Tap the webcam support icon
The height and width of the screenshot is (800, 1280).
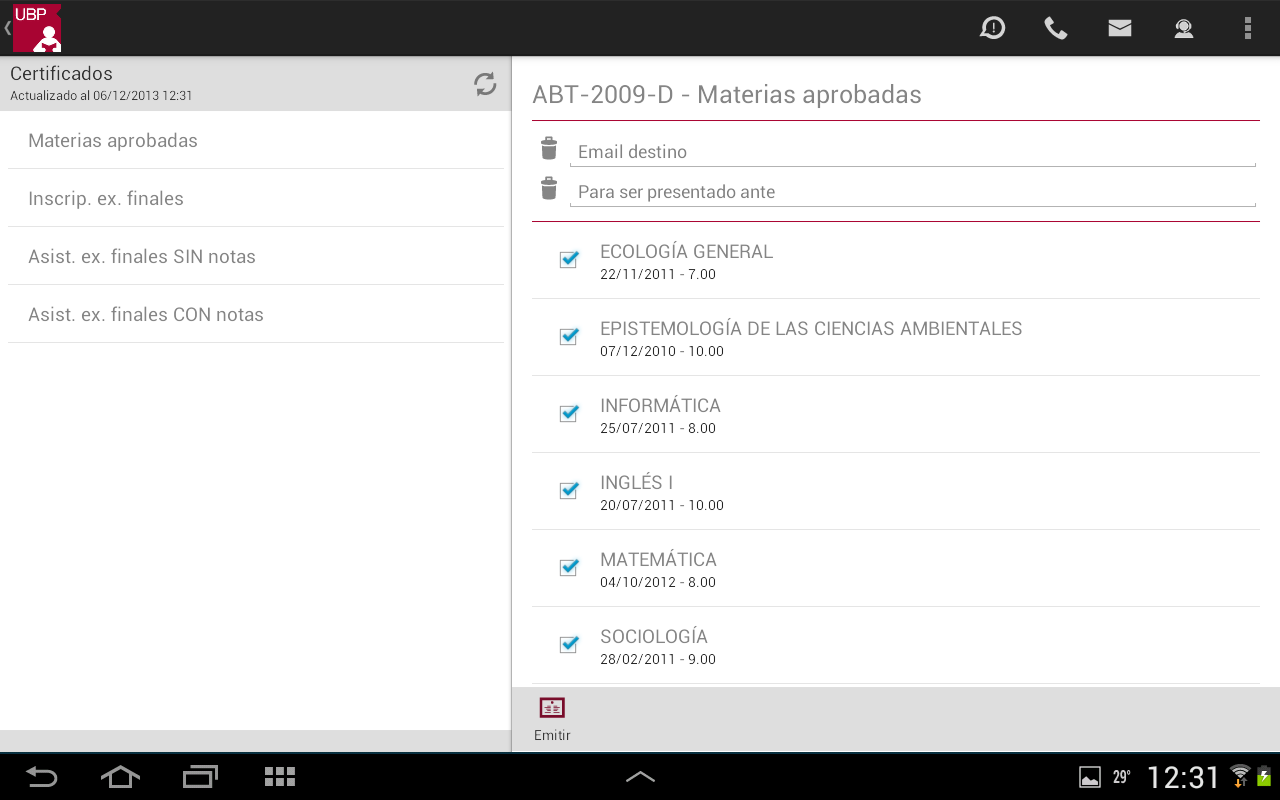click(x=1184, y=28)
